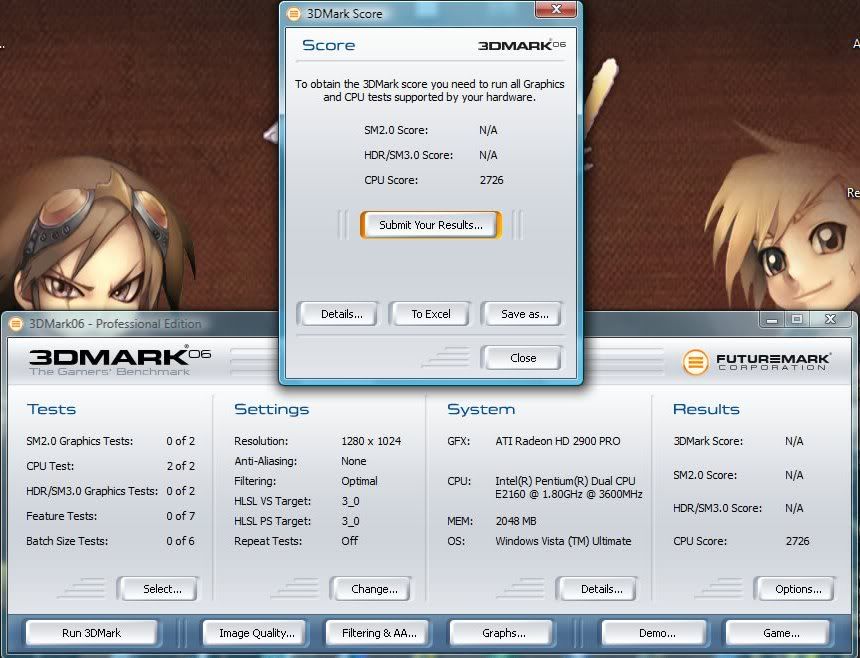Run the 3DMark benchmark
The width and height of the screenshot is (860, 658).
(x=91, y=632)
